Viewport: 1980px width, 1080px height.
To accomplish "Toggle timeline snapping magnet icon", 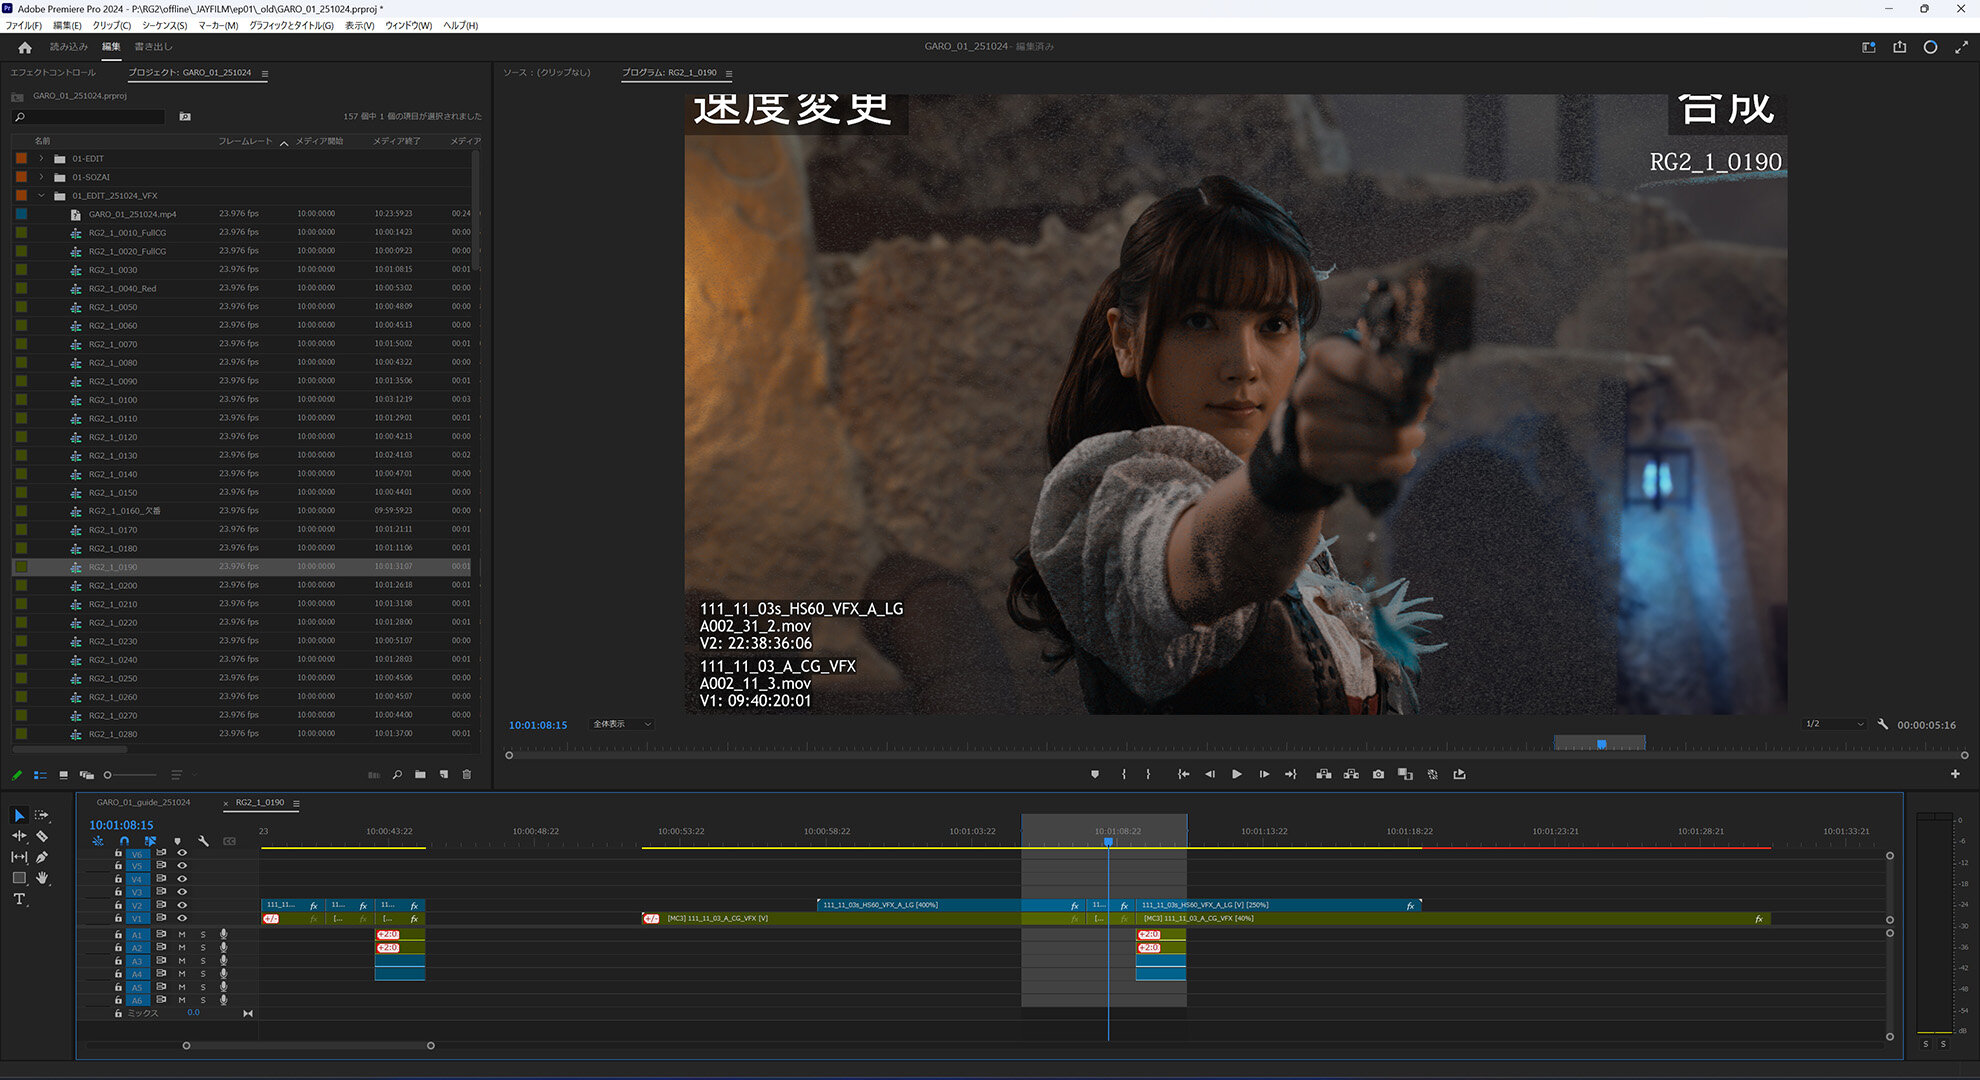I will [124, 841].
